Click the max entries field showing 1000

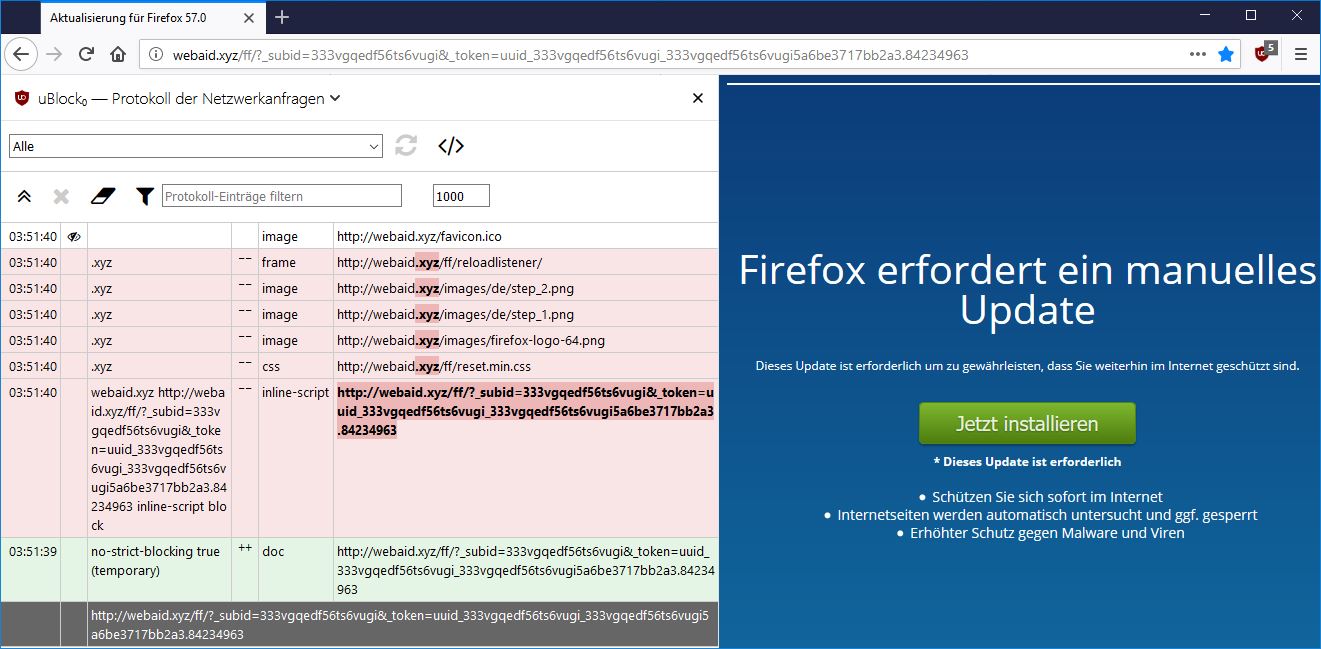coord(461,196)
